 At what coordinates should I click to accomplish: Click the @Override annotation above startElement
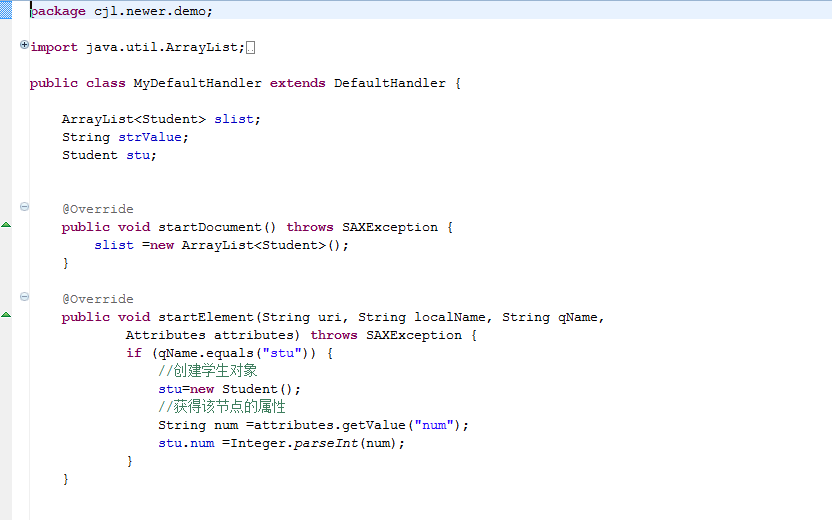click(x=98, y=299)
